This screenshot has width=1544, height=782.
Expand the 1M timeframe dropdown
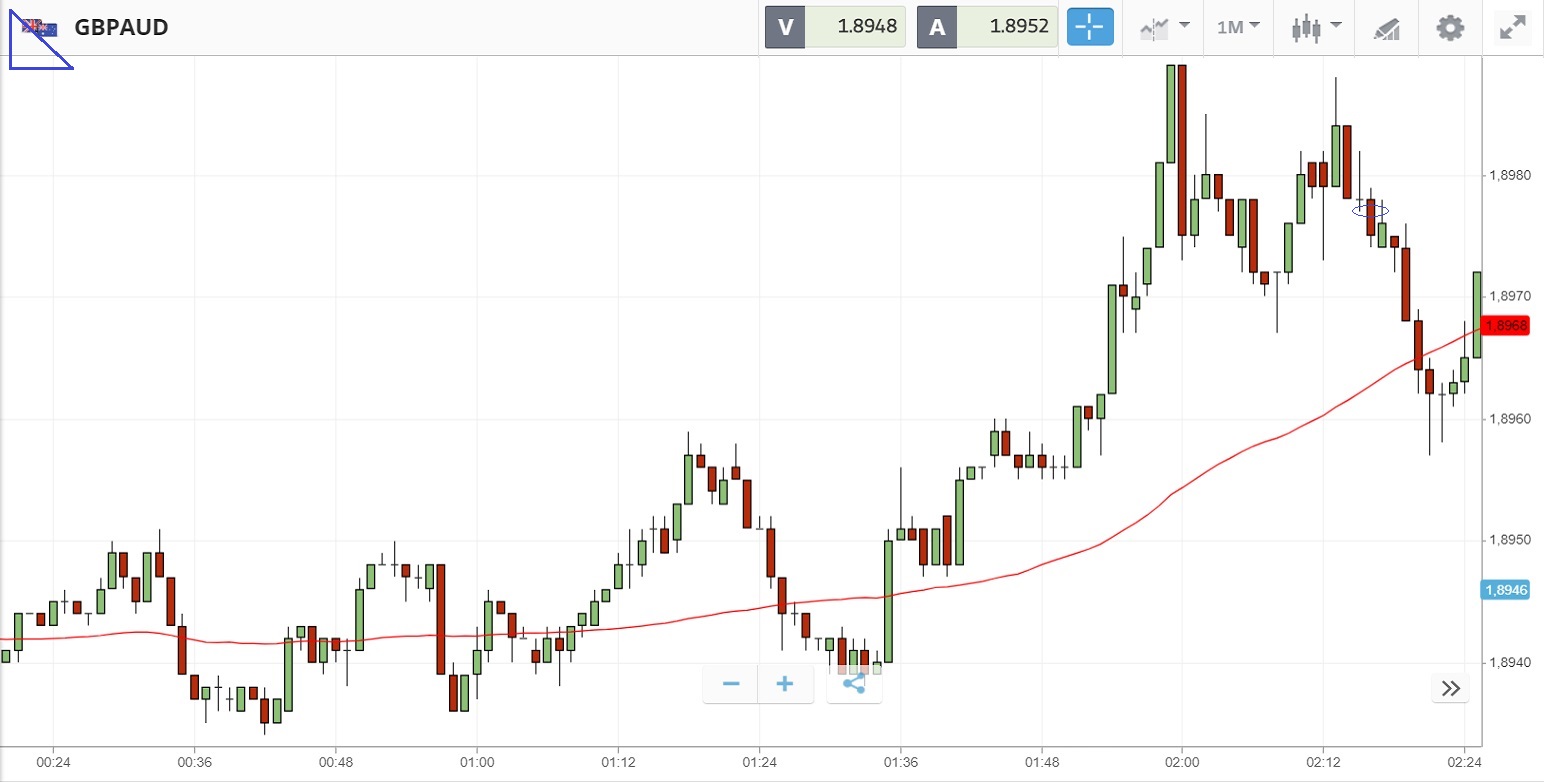coord(1238,27)
